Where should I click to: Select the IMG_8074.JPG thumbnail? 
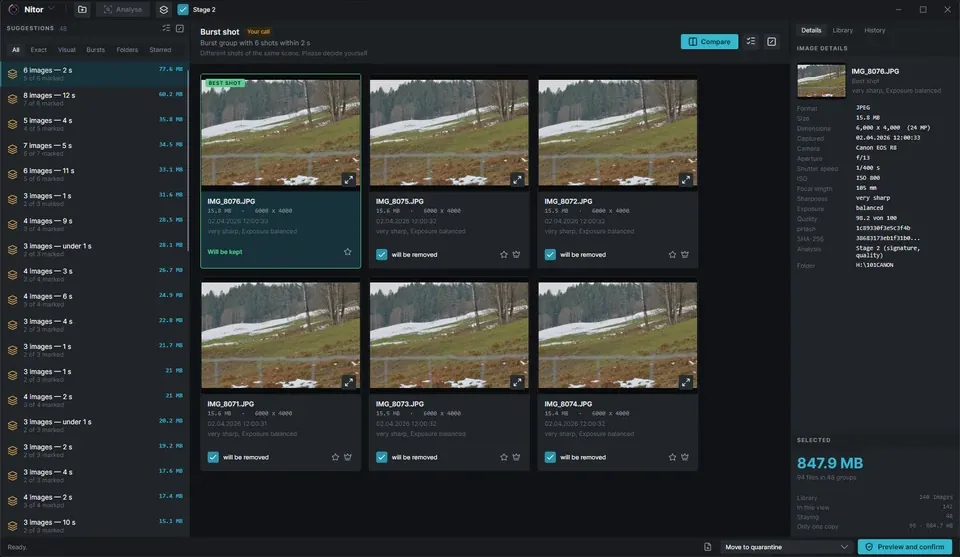point(617,335)
